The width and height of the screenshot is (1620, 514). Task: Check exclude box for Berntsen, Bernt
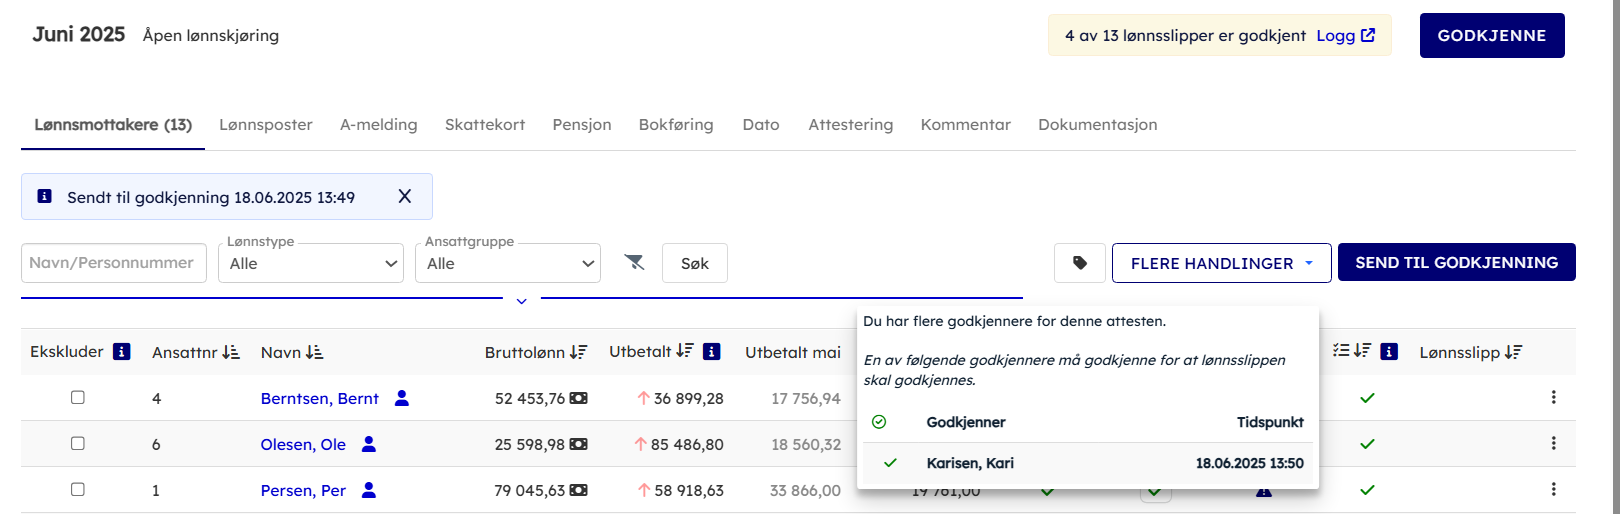tap(78, 398)
